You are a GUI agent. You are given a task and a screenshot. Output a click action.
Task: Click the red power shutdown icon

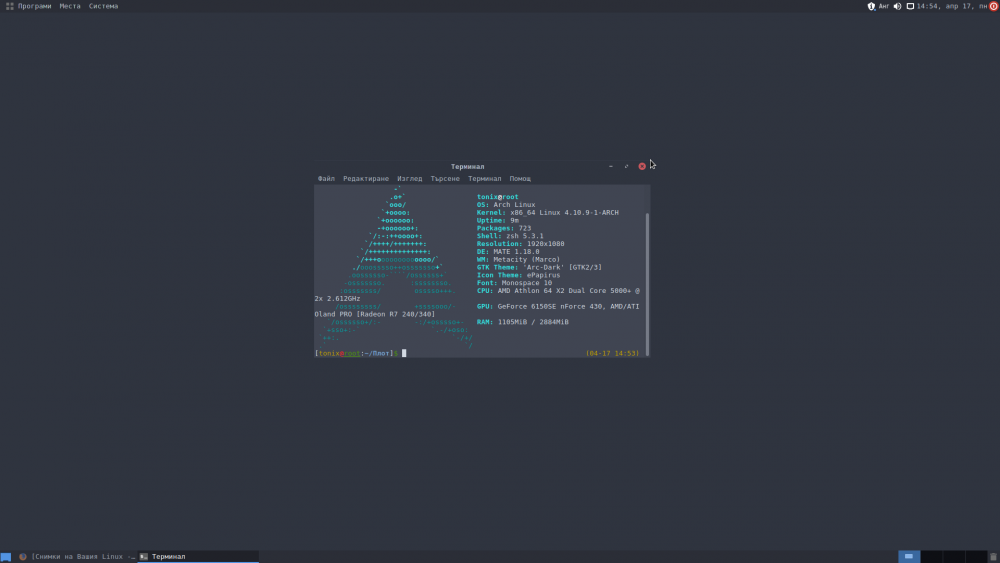pos(994,6)
